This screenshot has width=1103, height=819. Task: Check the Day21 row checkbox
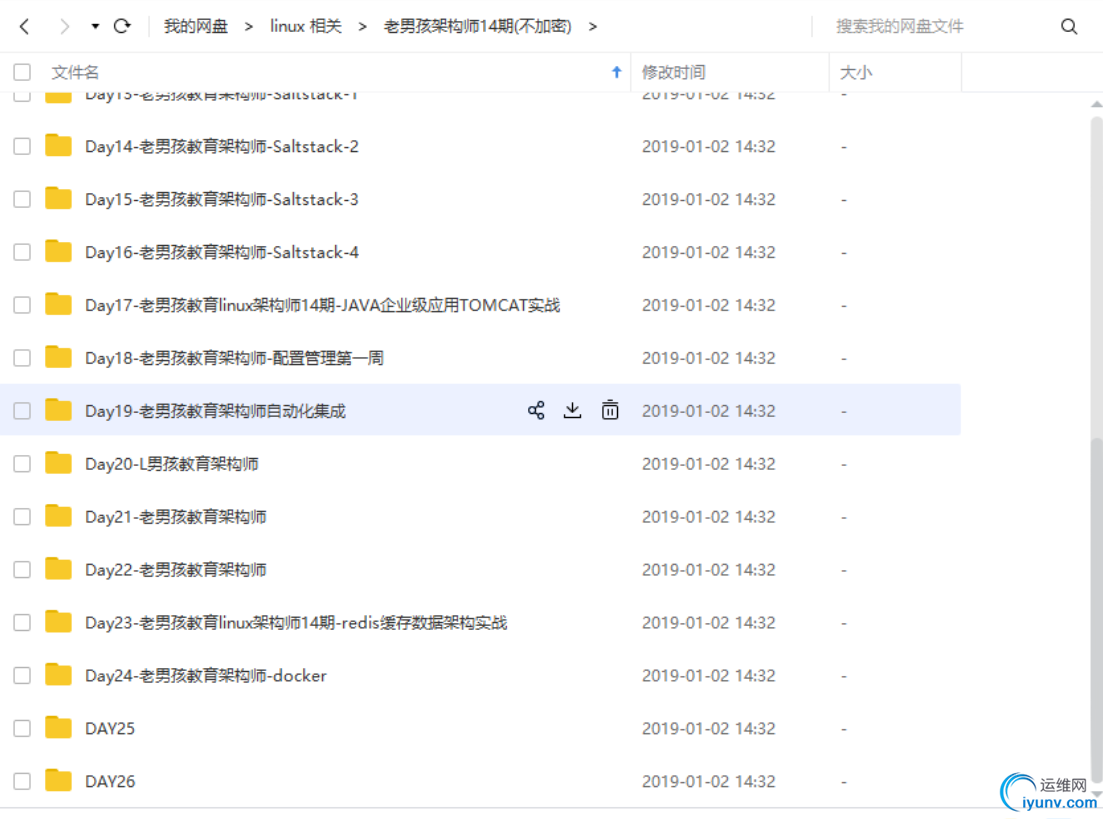pyautogui.click(x=23, y=516)
